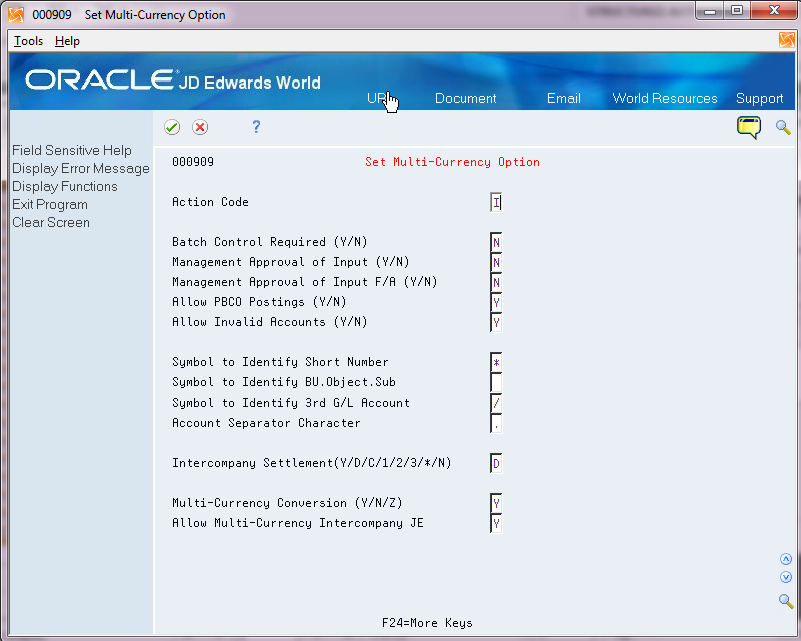Open the Tools menu

28,41
